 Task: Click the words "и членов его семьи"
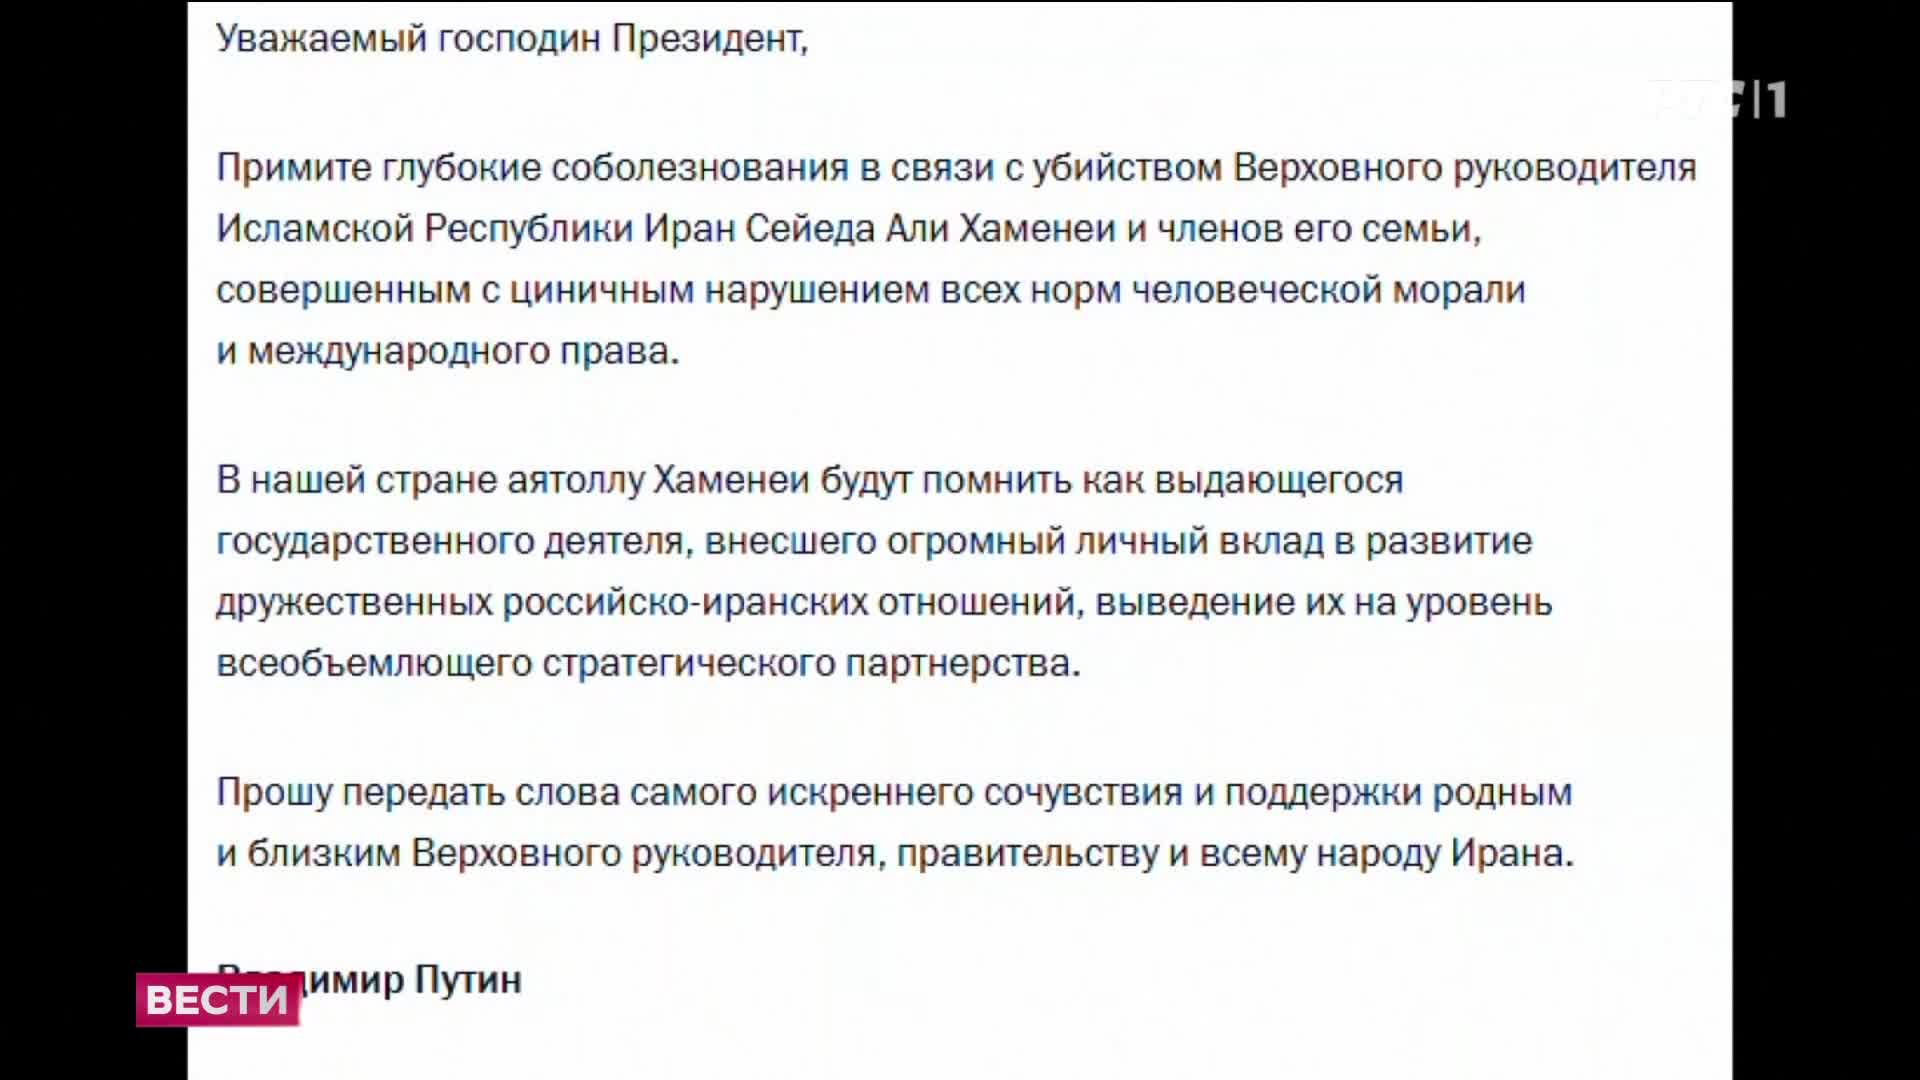pos(1302,229)
